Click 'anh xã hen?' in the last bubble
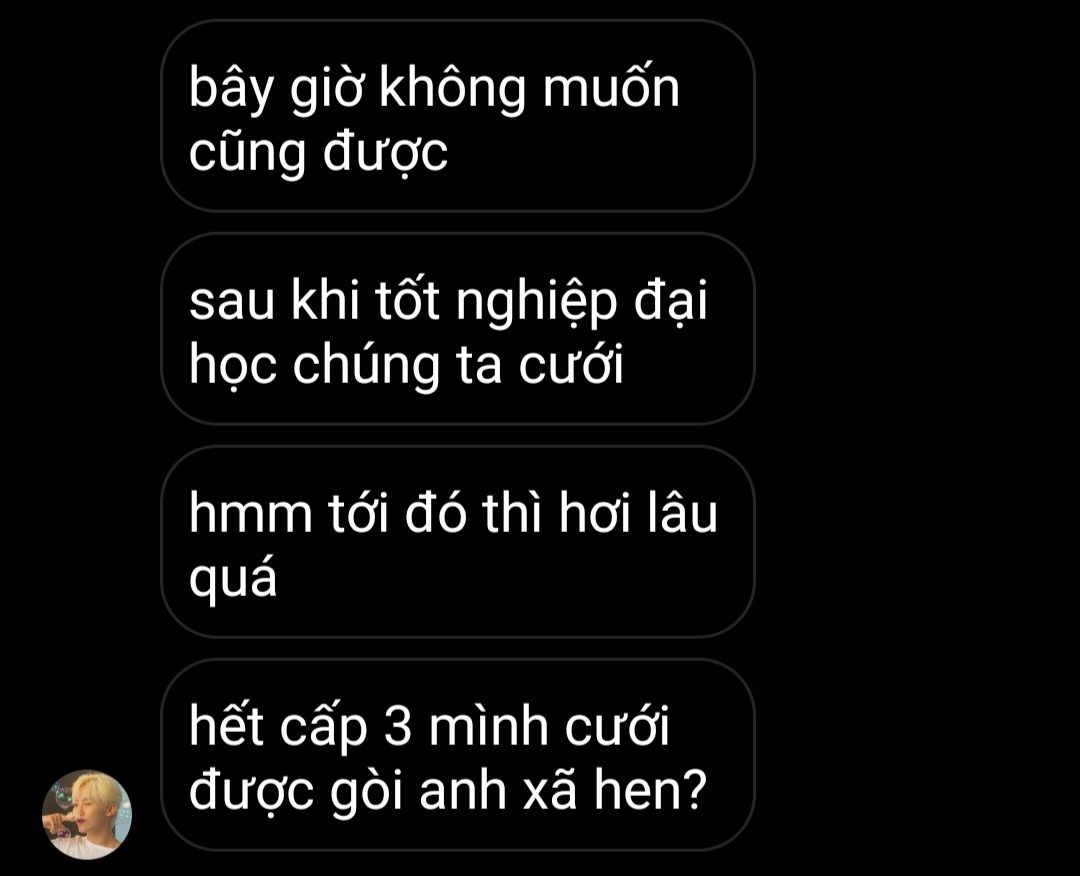Image resolution: width=1080 pixels, height=876 pixels. [x=563, y=791]
